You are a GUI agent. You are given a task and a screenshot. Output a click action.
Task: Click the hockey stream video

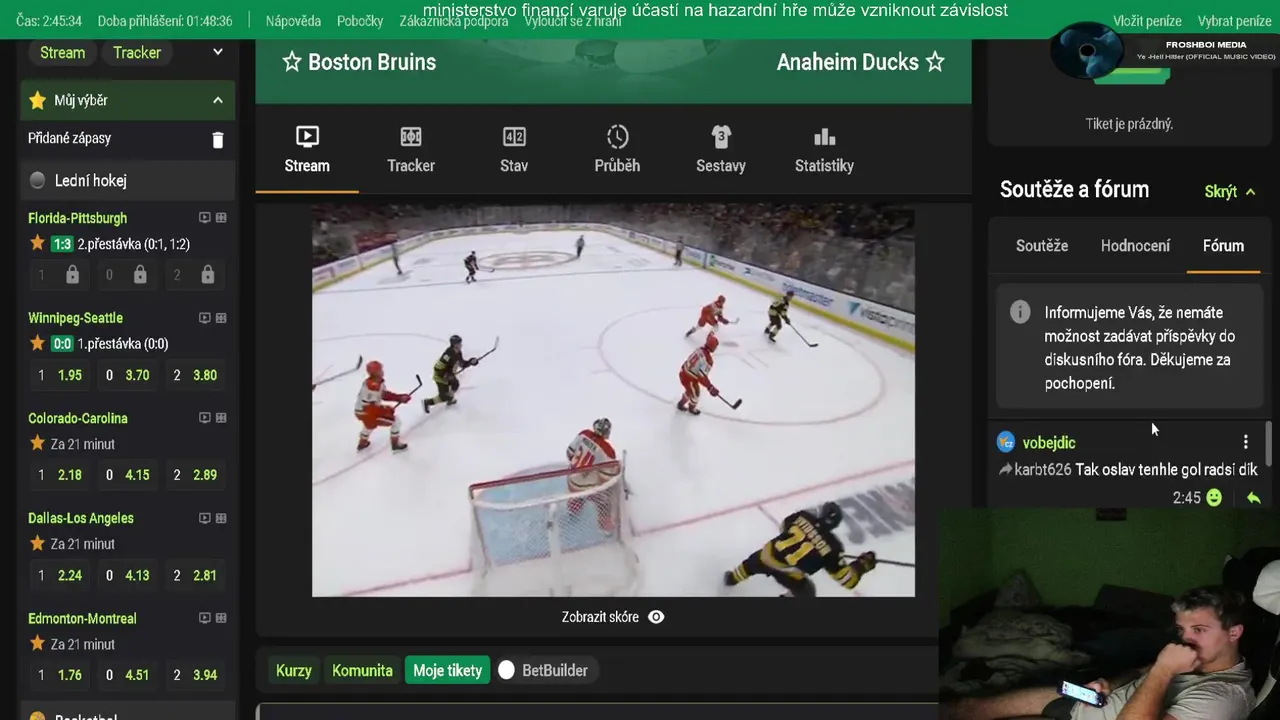click(613, 401)
